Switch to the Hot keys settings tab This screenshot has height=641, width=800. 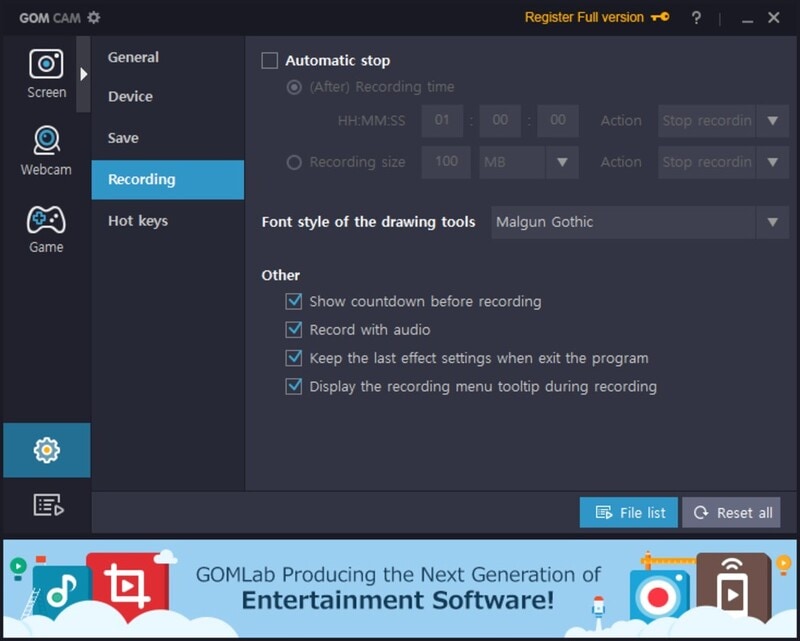coord(138,221)
